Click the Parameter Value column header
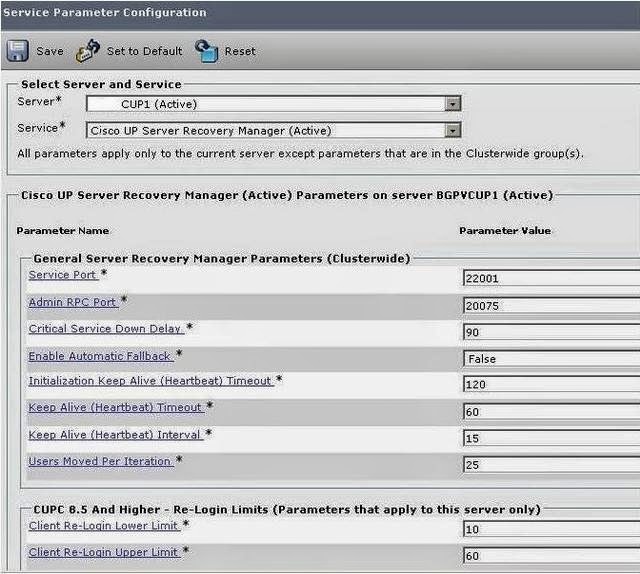 click(505, 231)
